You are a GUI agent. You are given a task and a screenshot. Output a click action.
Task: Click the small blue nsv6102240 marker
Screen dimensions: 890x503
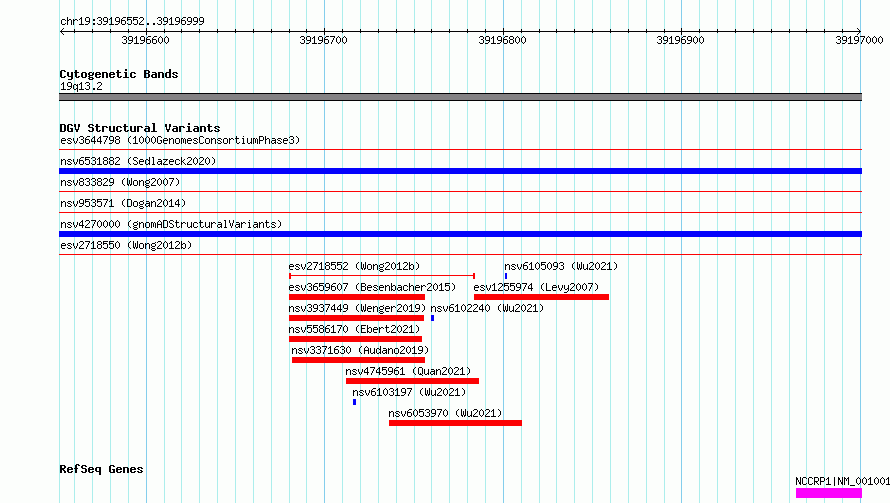pyautogui.click(x=433, y=318)
